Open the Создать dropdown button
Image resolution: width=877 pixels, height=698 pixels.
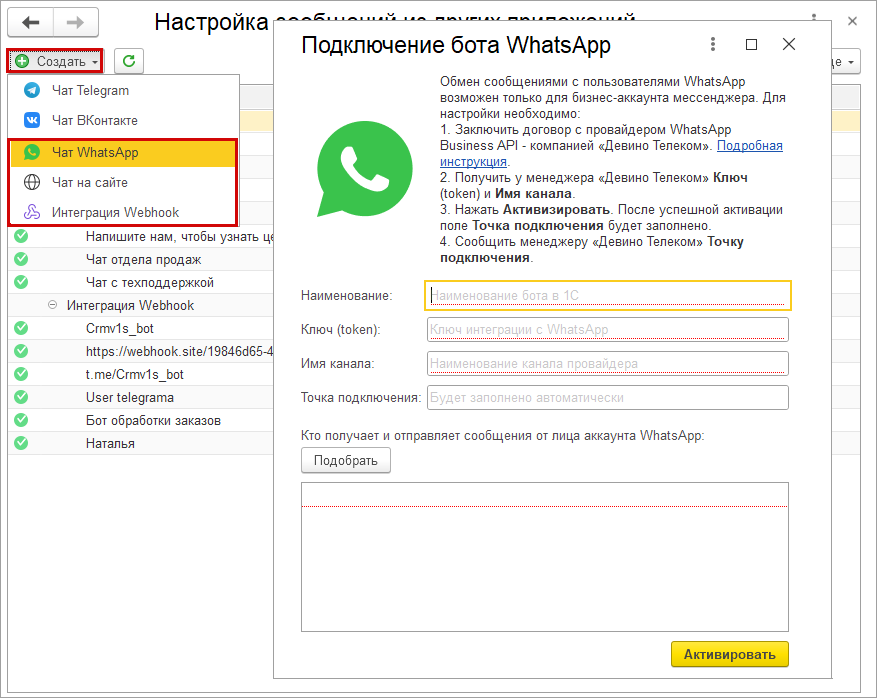coord(55,61)
